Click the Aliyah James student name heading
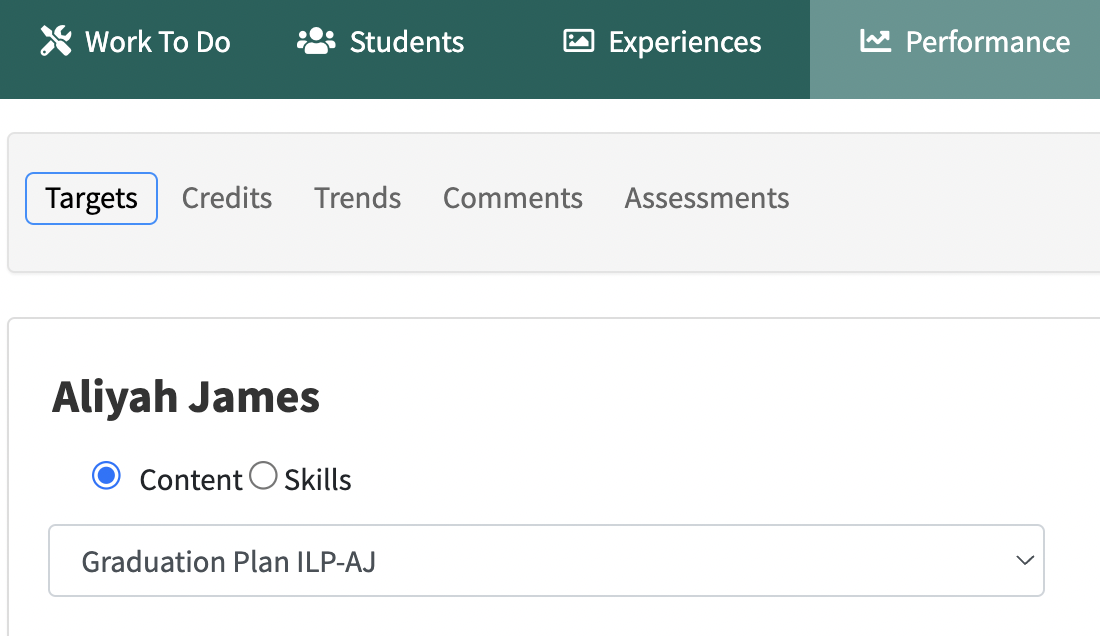The height and width of the screenshot is (636, 1100). coord(186,397)
